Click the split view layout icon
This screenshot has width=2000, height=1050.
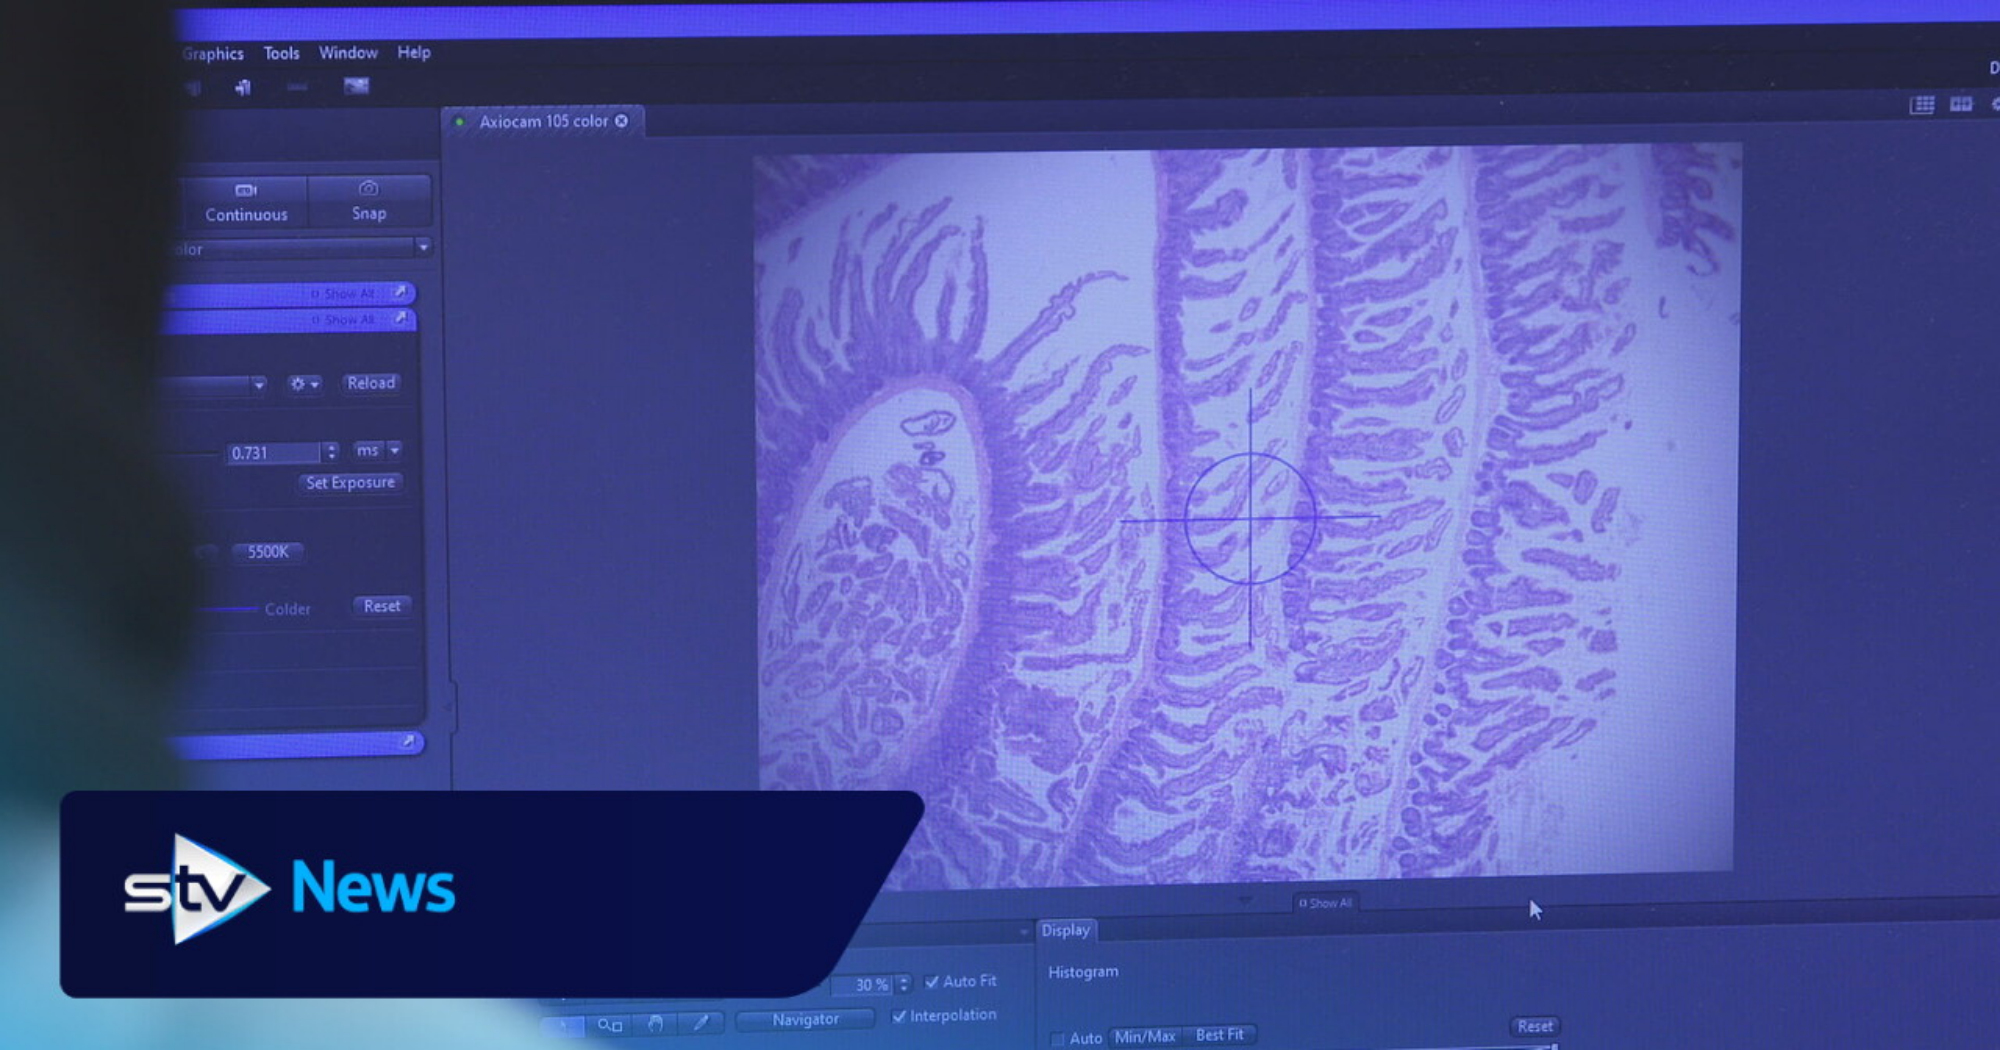coord(1960,104)
